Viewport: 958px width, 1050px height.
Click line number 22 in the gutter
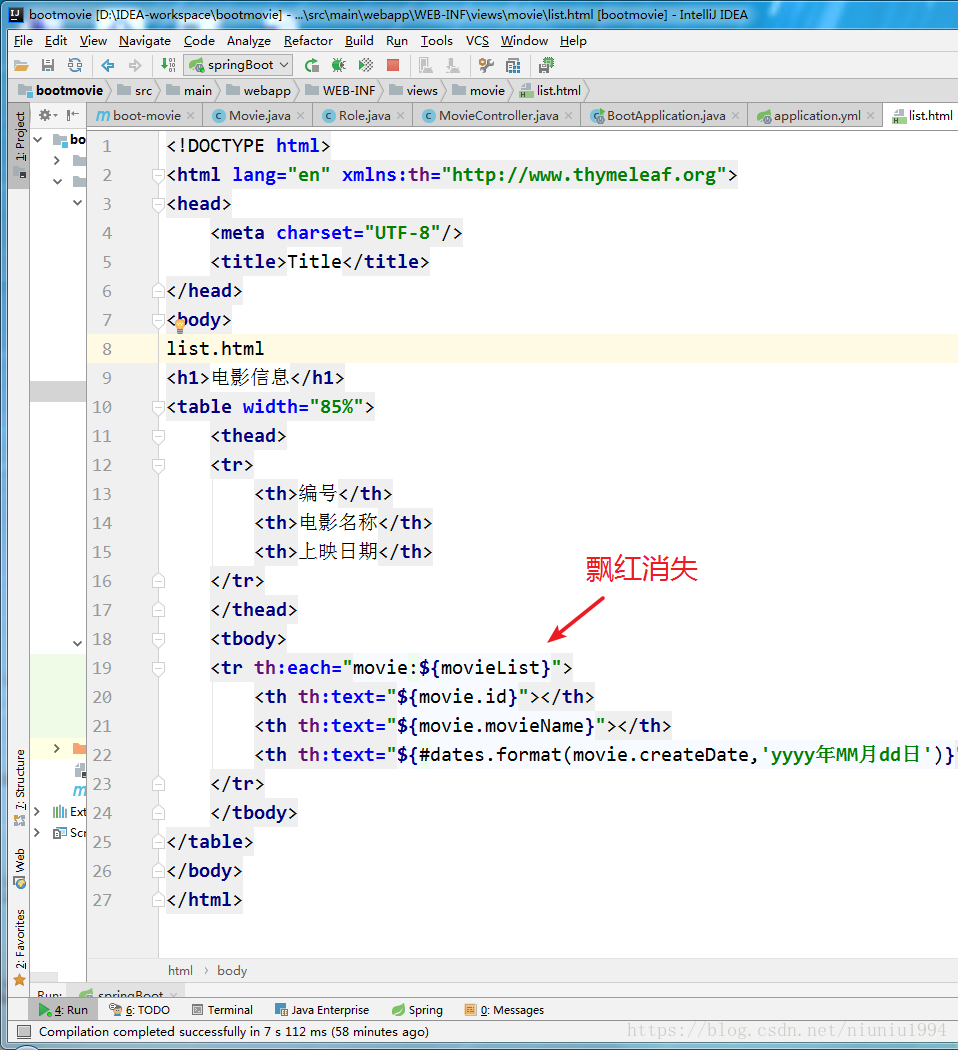point(102,755)
